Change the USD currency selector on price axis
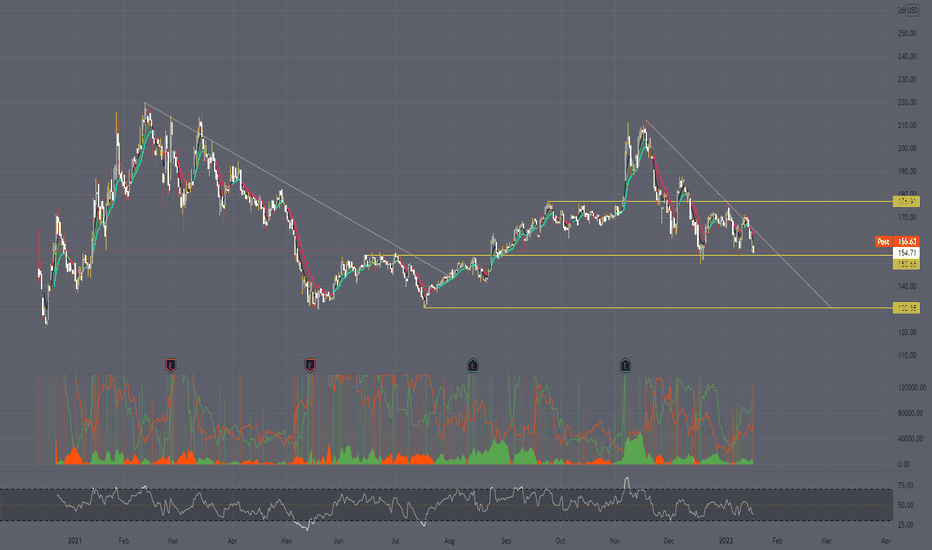This screenshot has width=932, height=550. (x=912, y=10)
